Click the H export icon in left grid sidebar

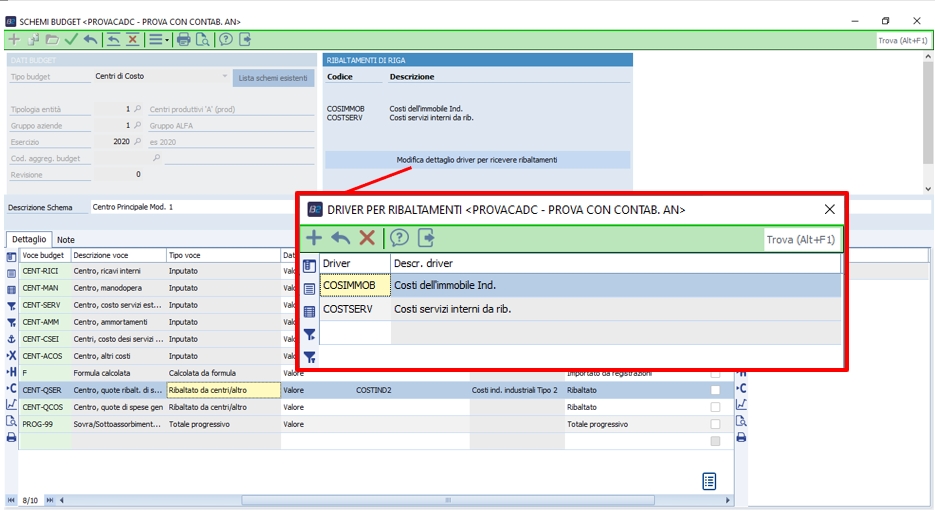click(11, 371)
